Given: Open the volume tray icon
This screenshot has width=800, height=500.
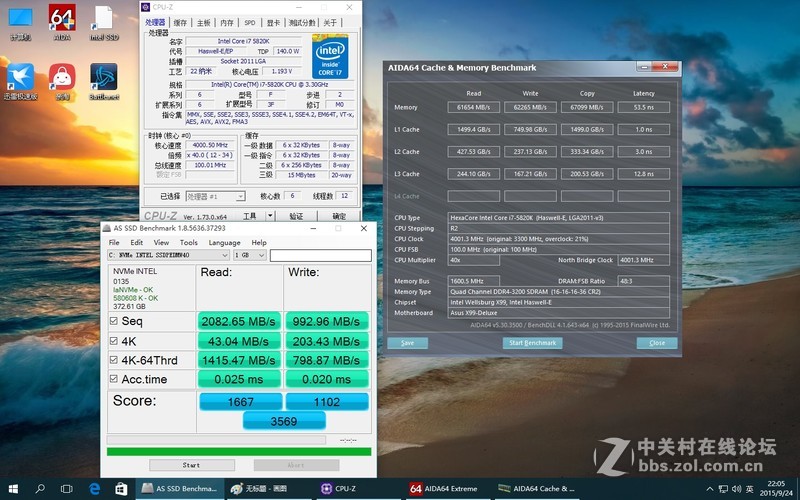Looking at the screenshot, I should click(736, 489).
